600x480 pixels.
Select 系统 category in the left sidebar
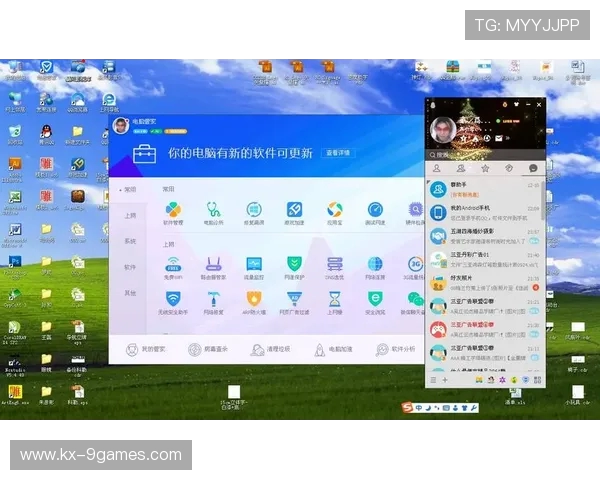[x=130, y=241]
